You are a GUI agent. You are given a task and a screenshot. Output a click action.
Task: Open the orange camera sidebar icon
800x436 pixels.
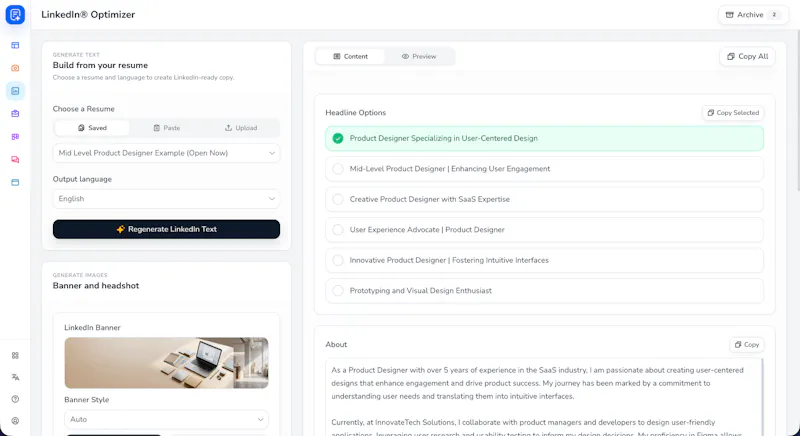click(15, 68)
